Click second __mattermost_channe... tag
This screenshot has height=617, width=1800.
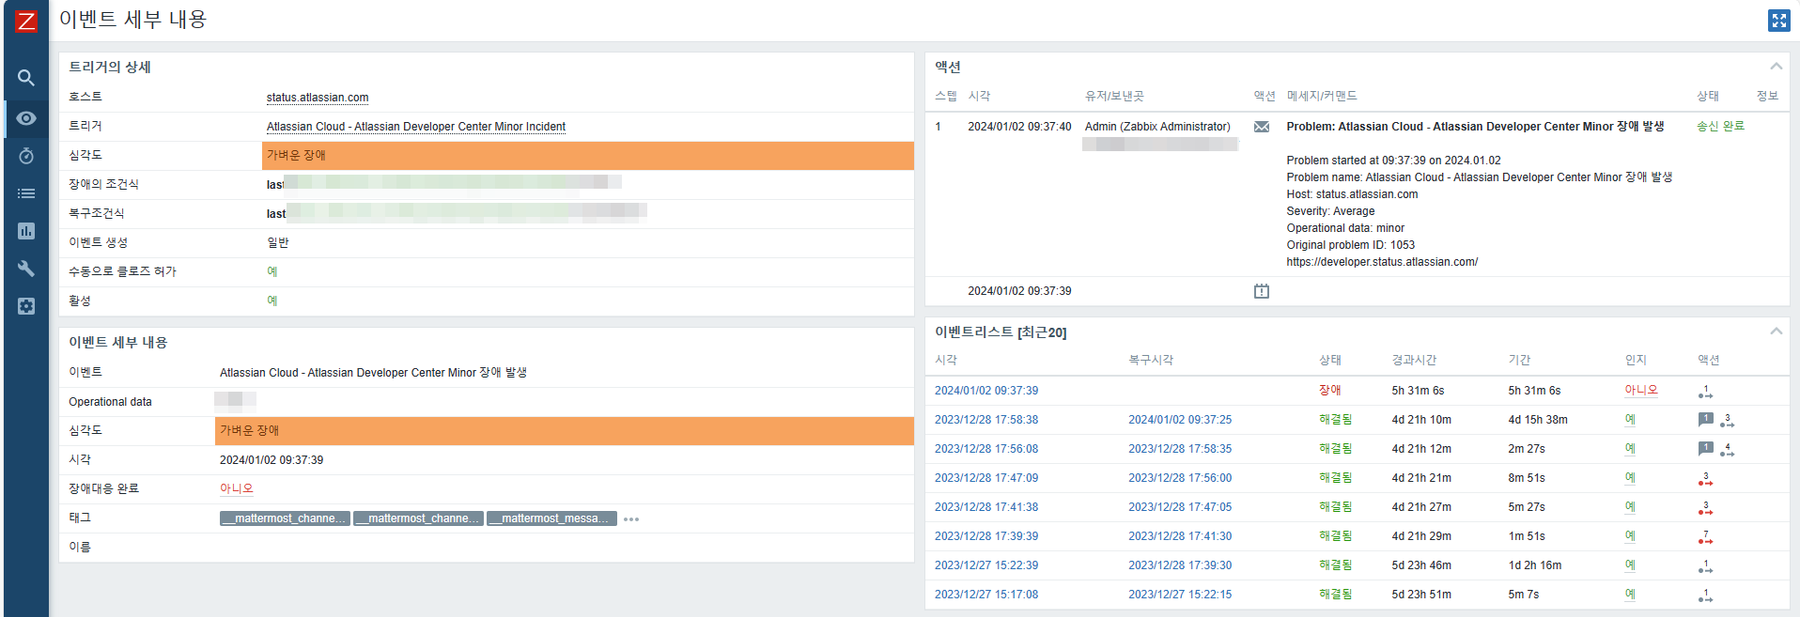(418, 518)
